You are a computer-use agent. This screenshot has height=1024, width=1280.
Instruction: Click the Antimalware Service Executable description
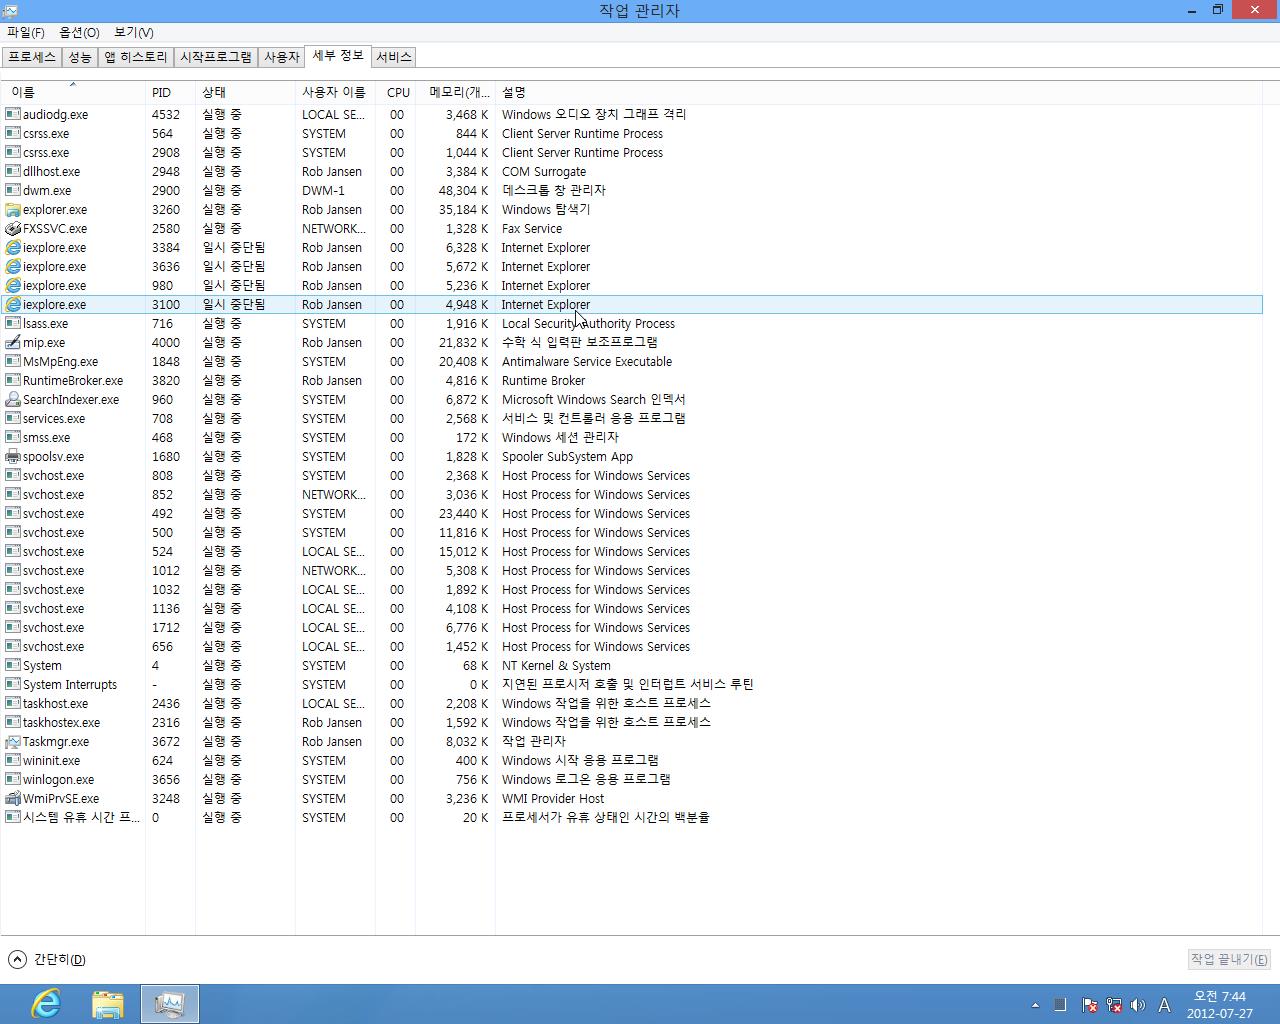587,361
